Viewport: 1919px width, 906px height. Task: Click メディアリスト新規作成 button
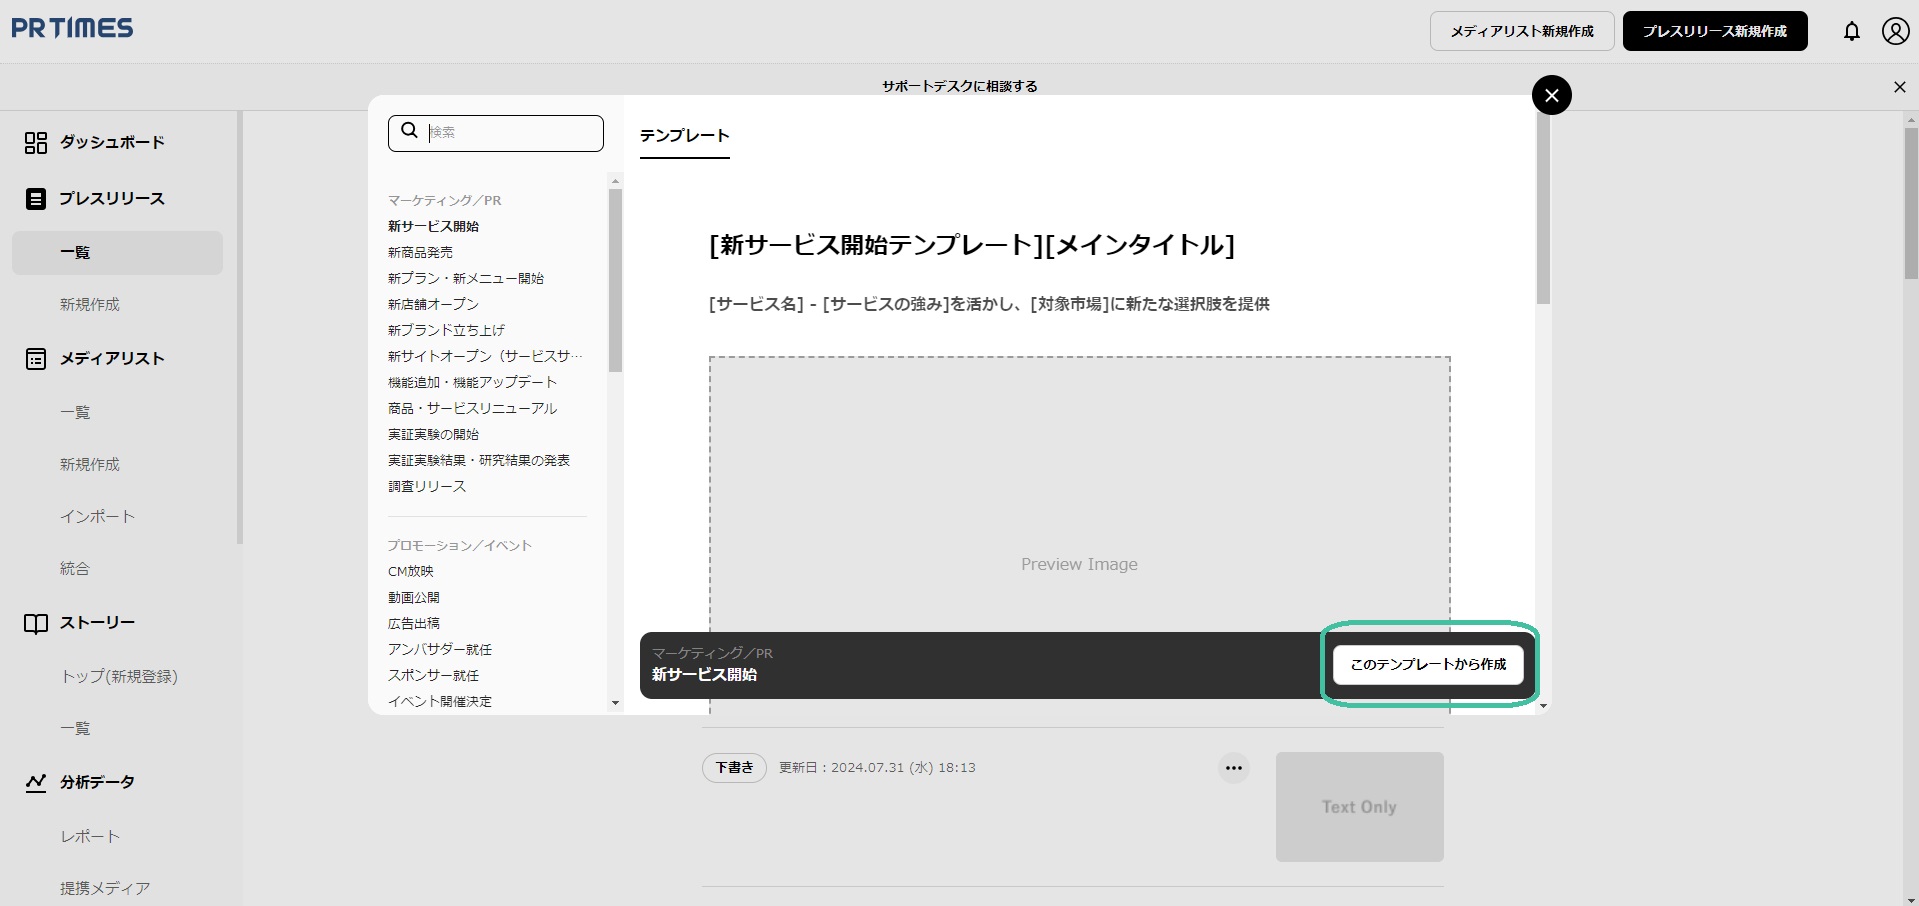click(1521, 31)
